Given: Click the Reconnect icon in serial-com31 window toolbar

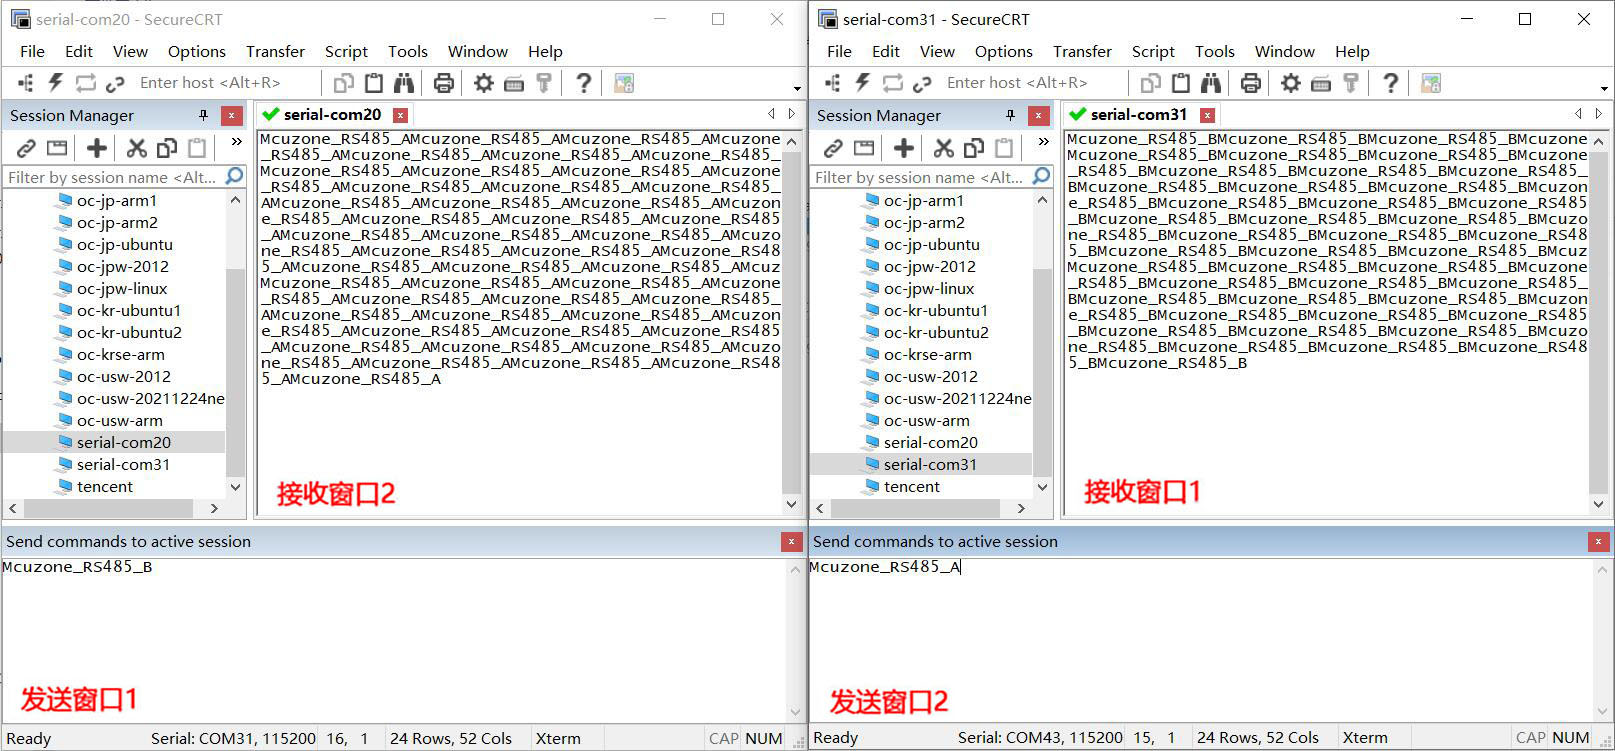Looking at the screenshot, I should (893, 83).
